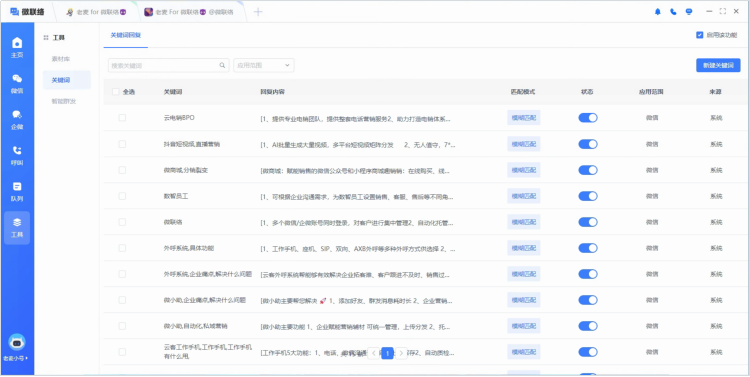Viewport: 750px width, 377px height.
Task: Click keyword 微小助,企业痛点,解决什么问题
Action: tap(205, 300)
